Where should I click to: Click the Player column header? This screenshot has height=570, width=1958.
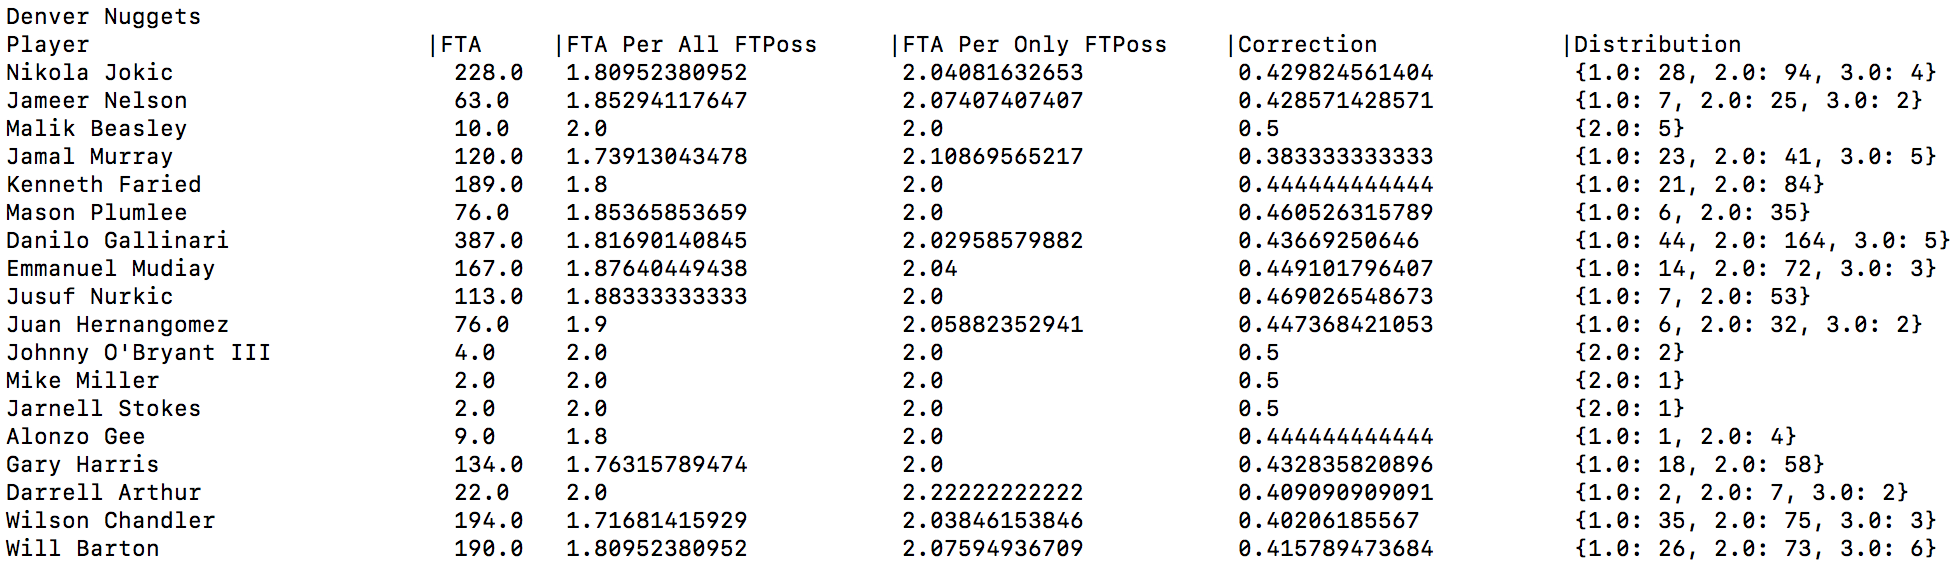coord(47,45)
